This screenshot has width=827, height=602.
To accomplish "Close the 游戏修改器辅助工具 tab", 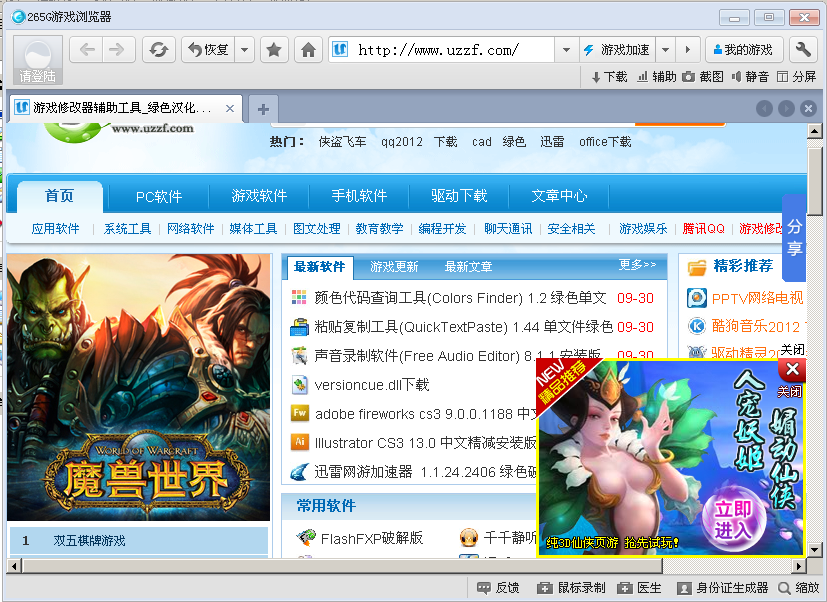I will pyautogui.click(x=230, y=109).
